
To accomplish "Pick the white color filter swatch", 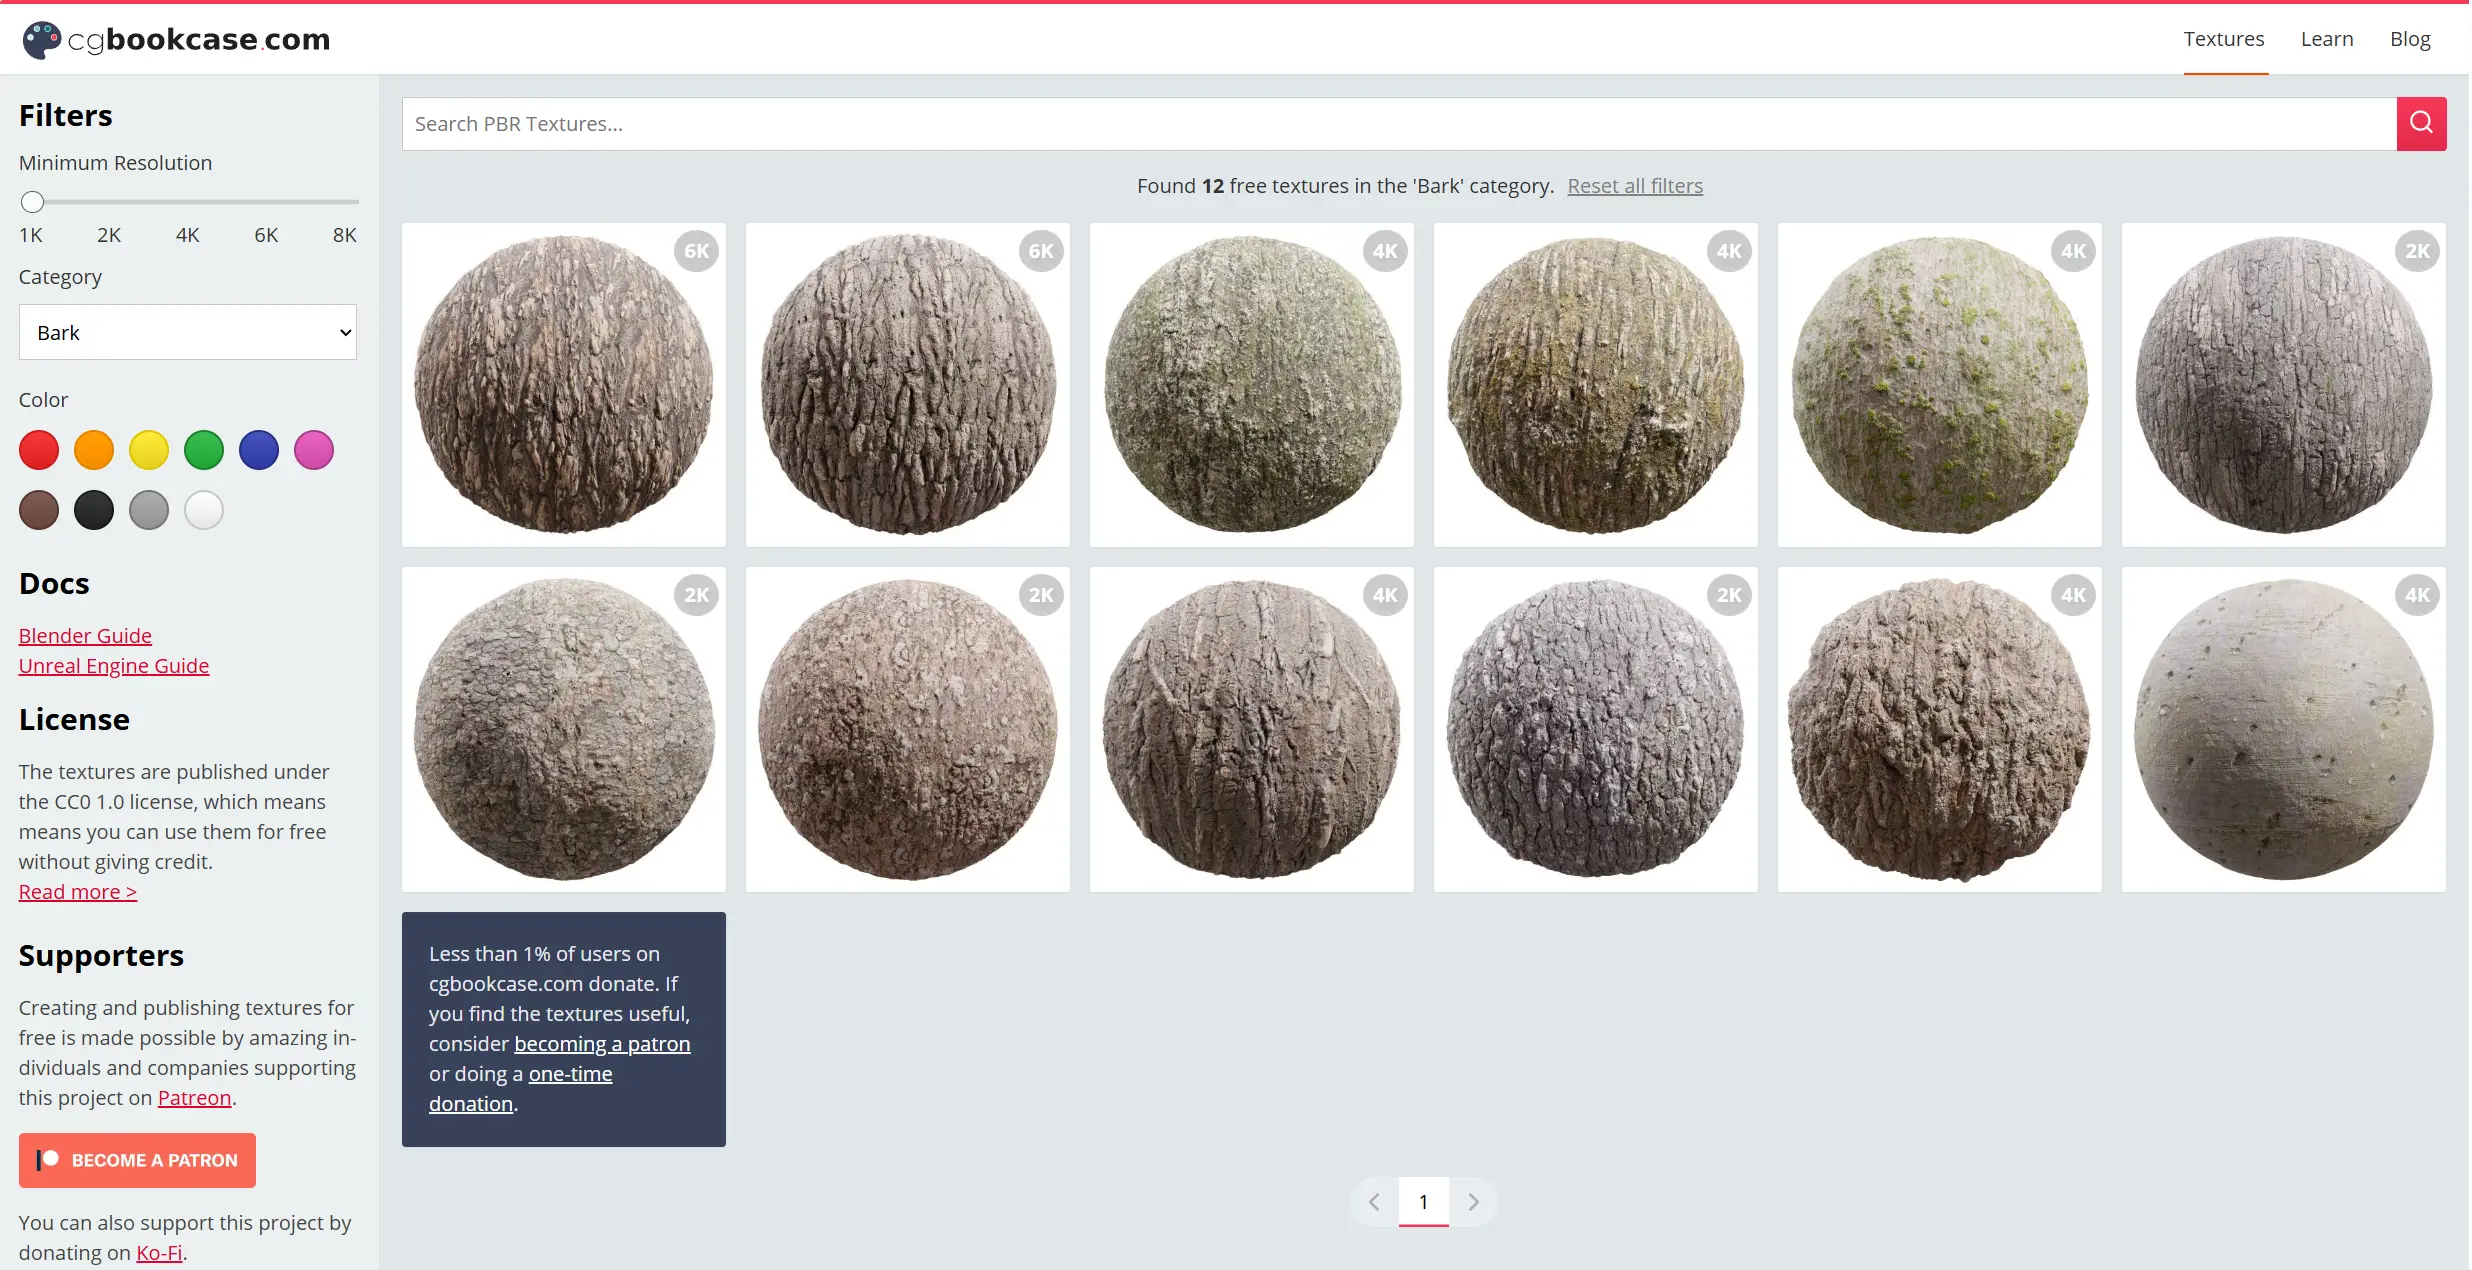I will point(204,510).
